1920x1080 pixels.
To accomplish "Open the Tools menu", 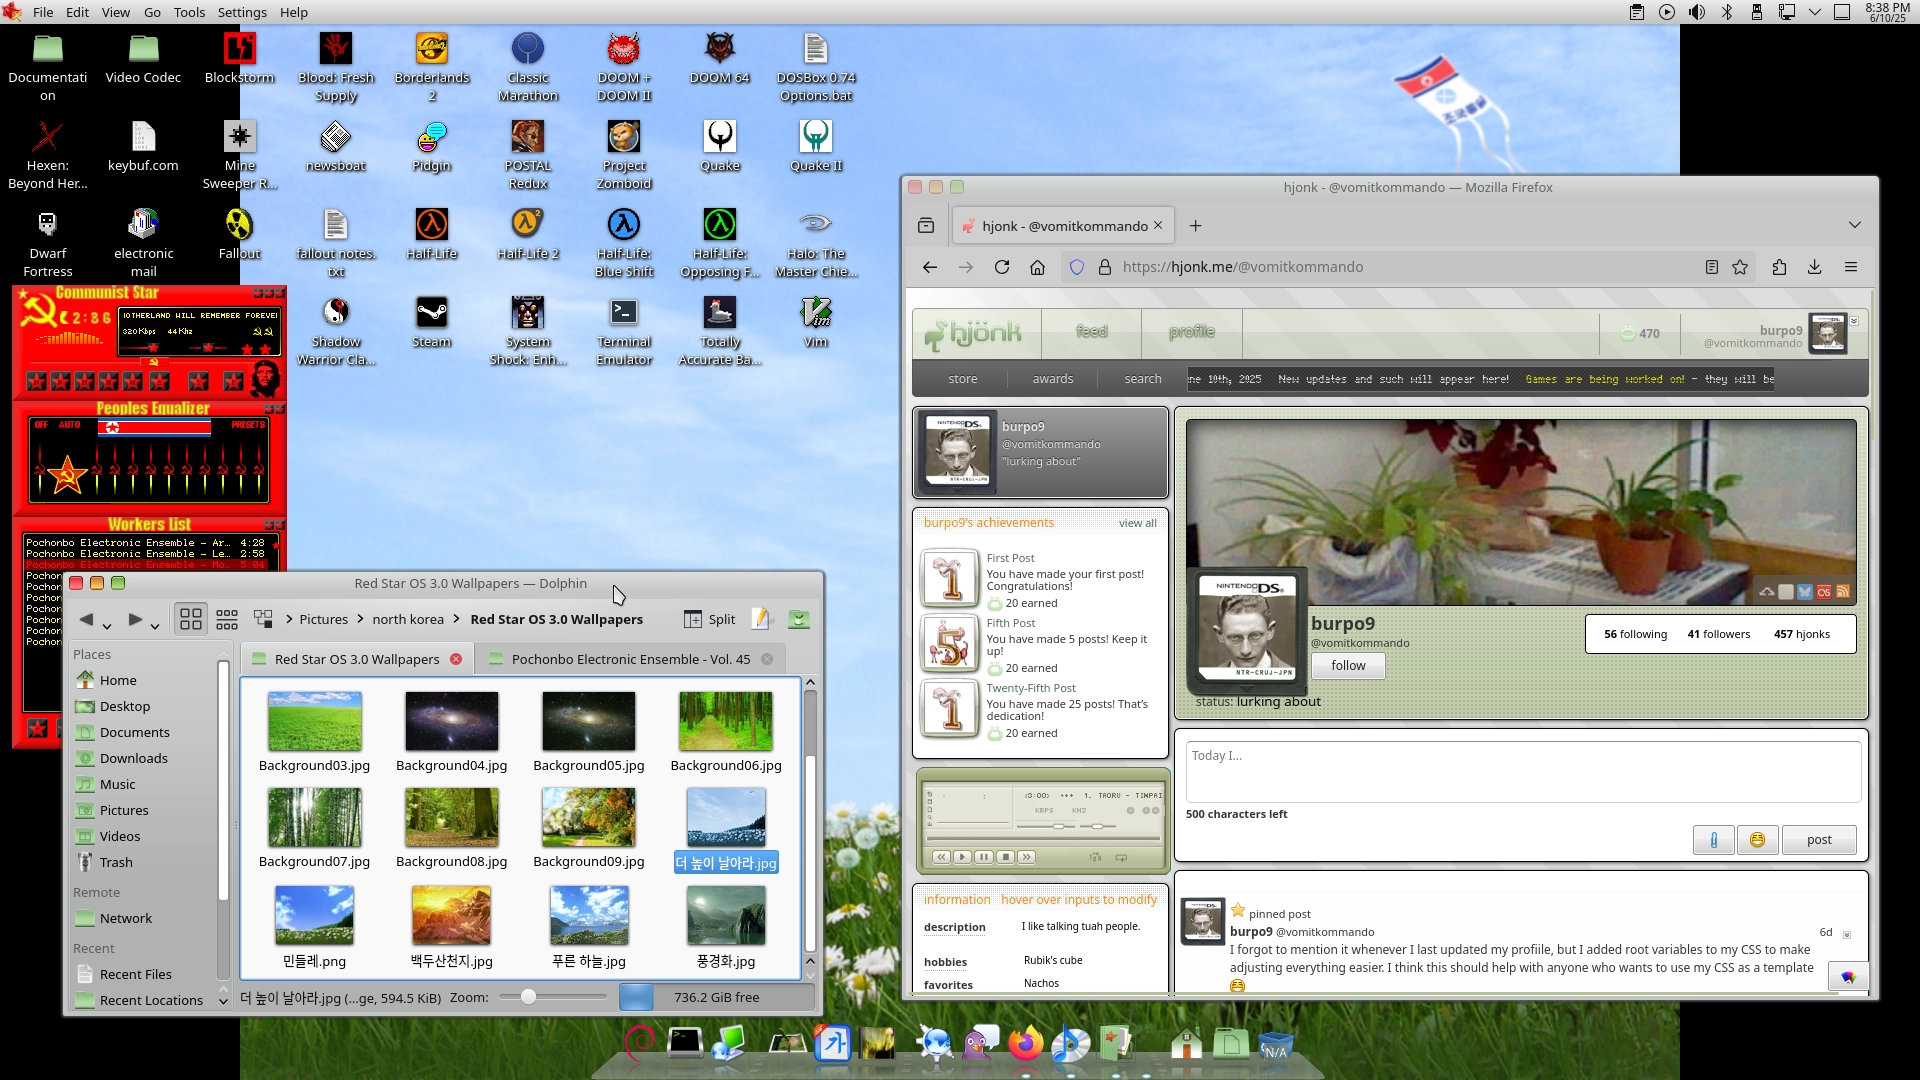I will (x=189, y=12).
